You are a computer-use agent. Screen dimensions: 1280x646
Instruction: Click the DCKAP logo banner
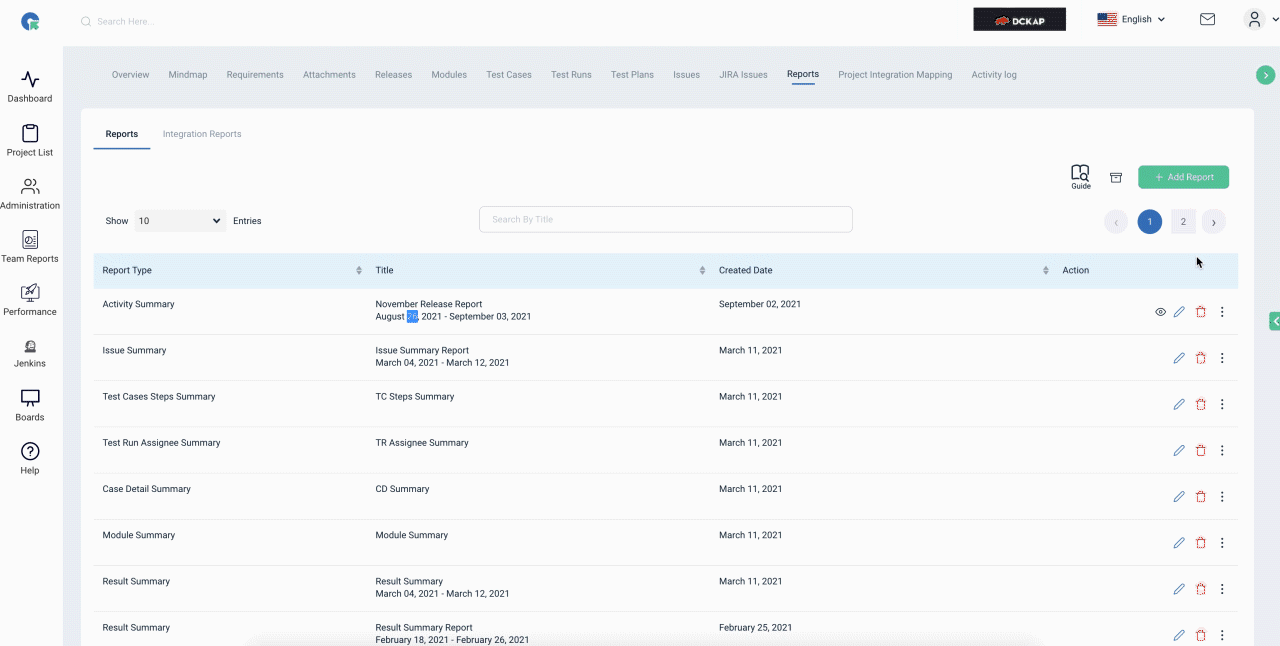tap(1019, 19)
